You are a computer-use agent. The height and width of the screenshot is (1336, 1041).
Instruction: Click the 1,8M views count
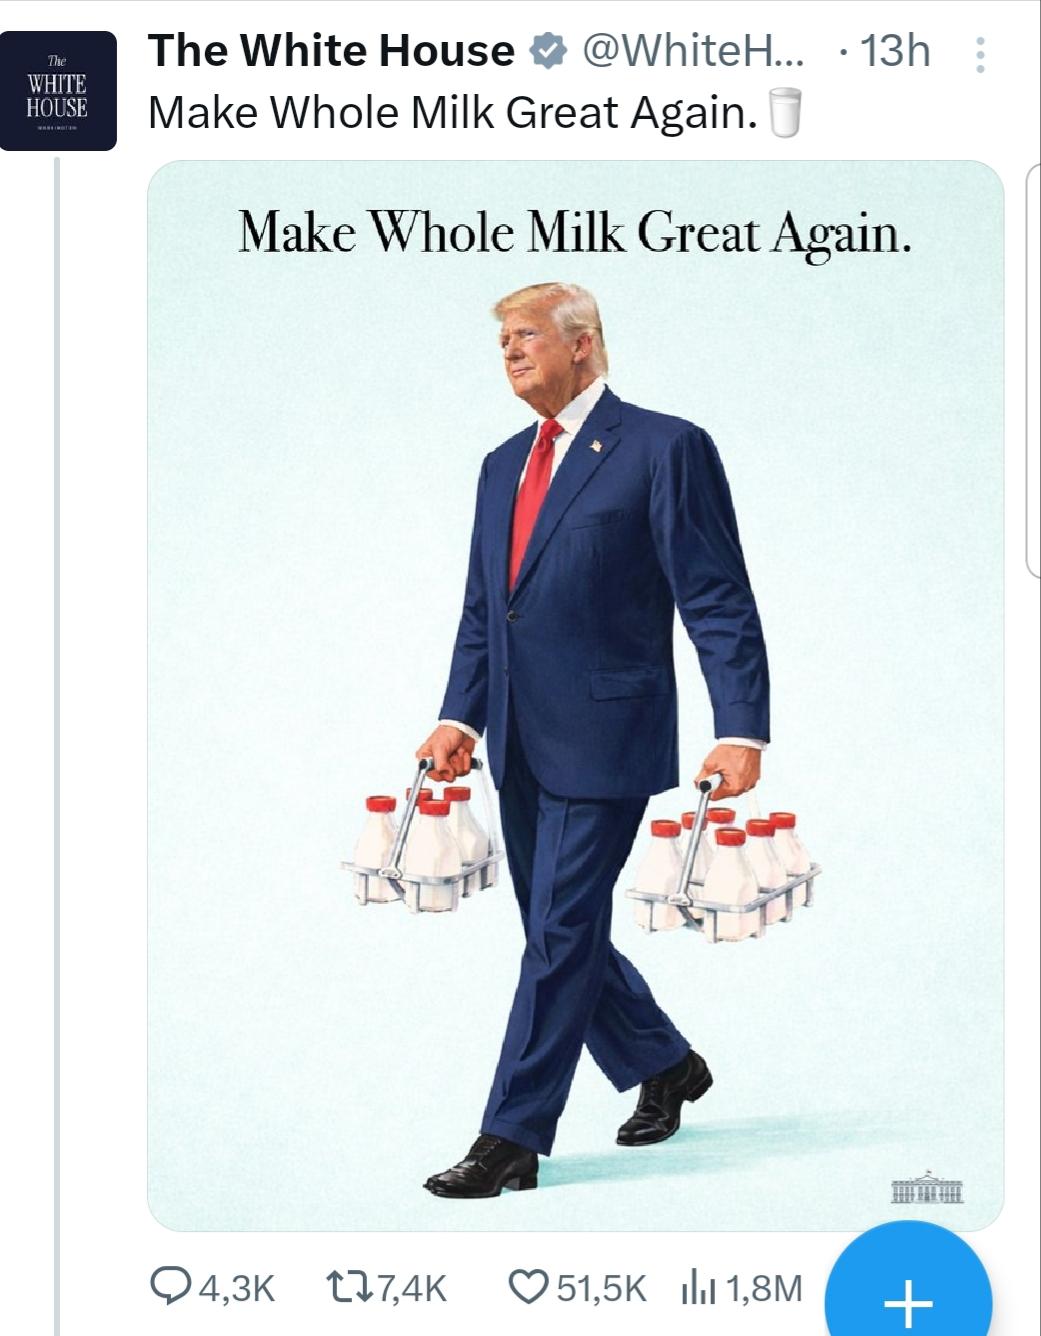[763, 1288]
